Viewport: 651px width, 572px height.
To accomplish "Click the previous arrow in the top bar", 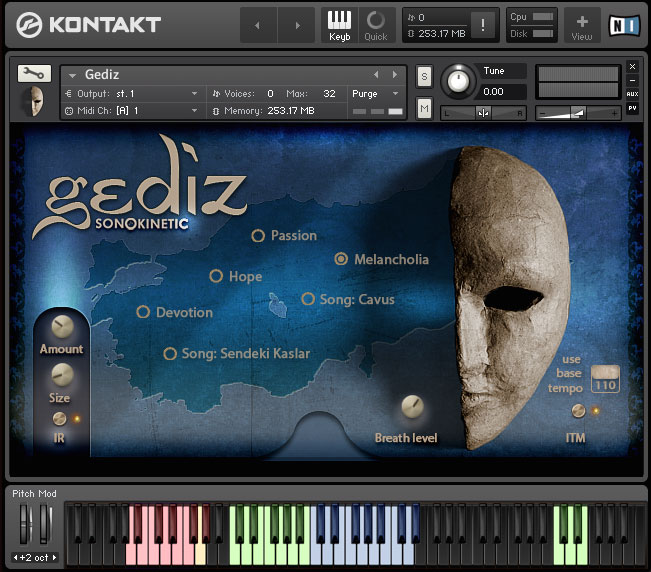I will pos(258,25).
